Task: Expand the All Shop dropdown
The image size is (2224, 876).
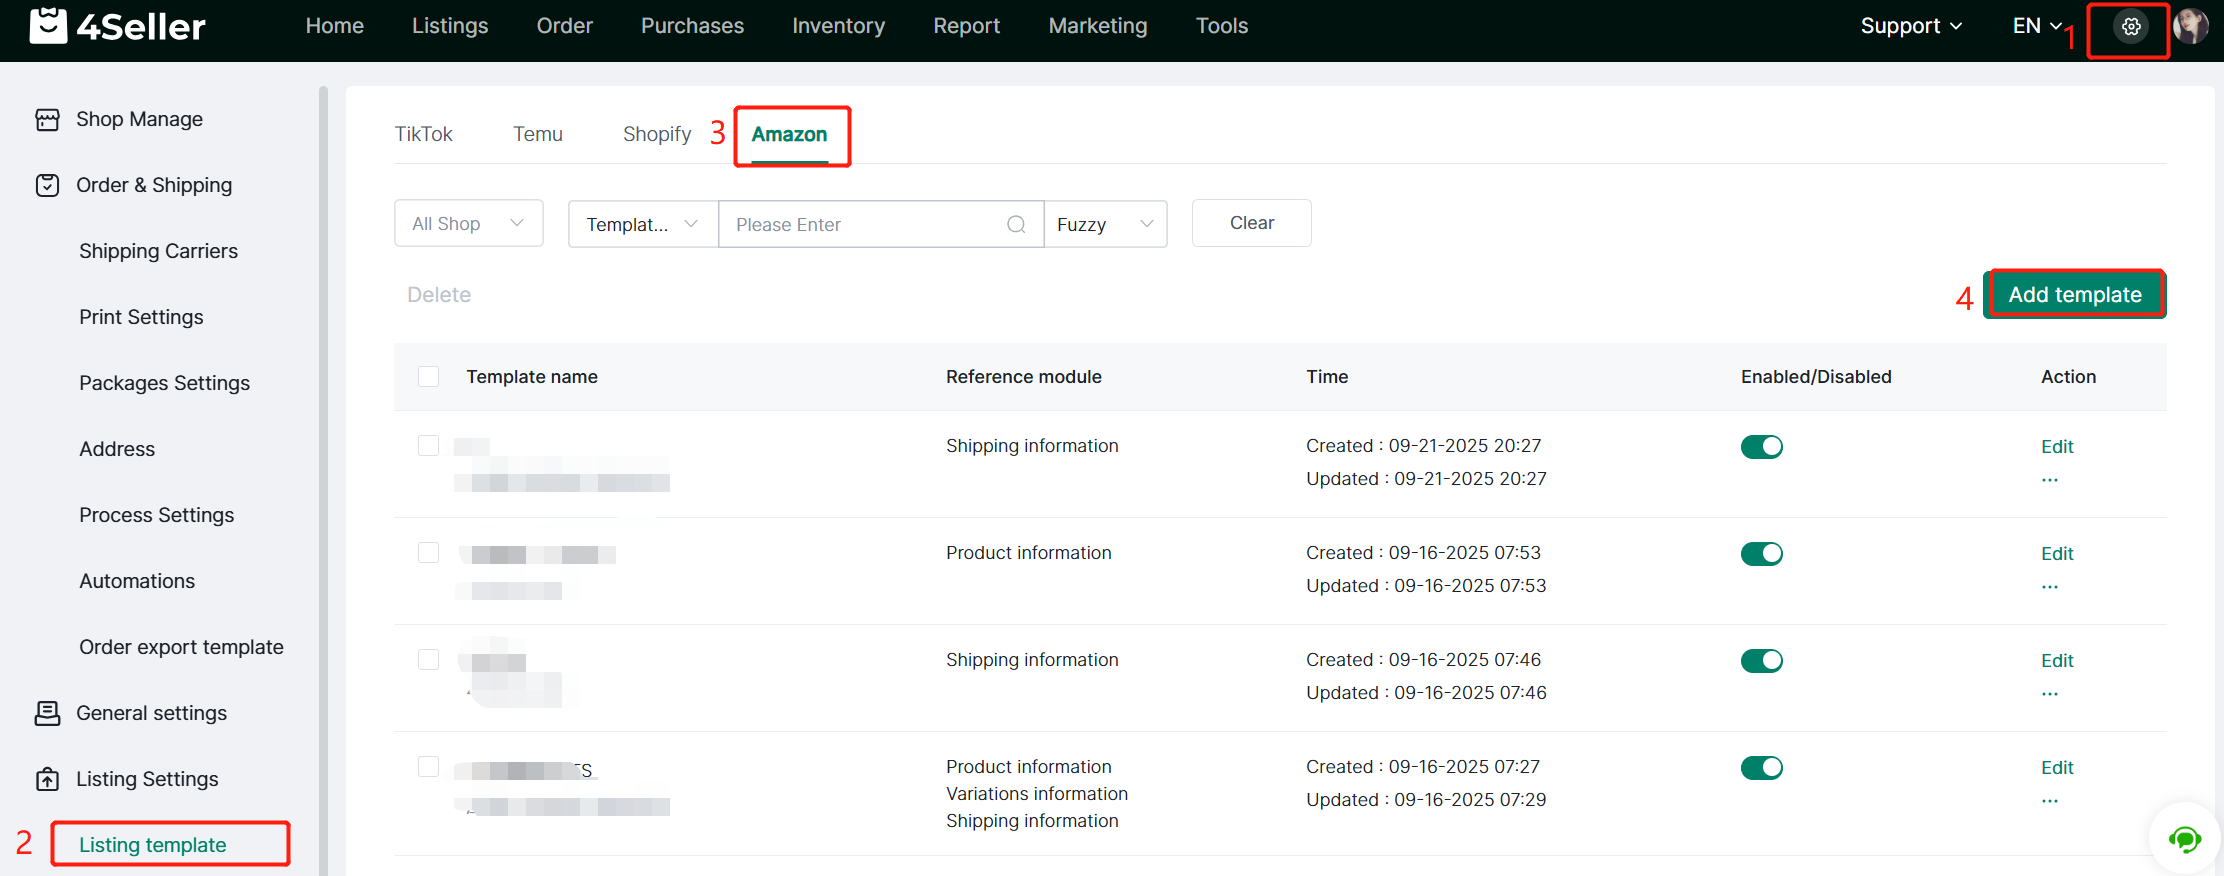Action: coord(468,223)
